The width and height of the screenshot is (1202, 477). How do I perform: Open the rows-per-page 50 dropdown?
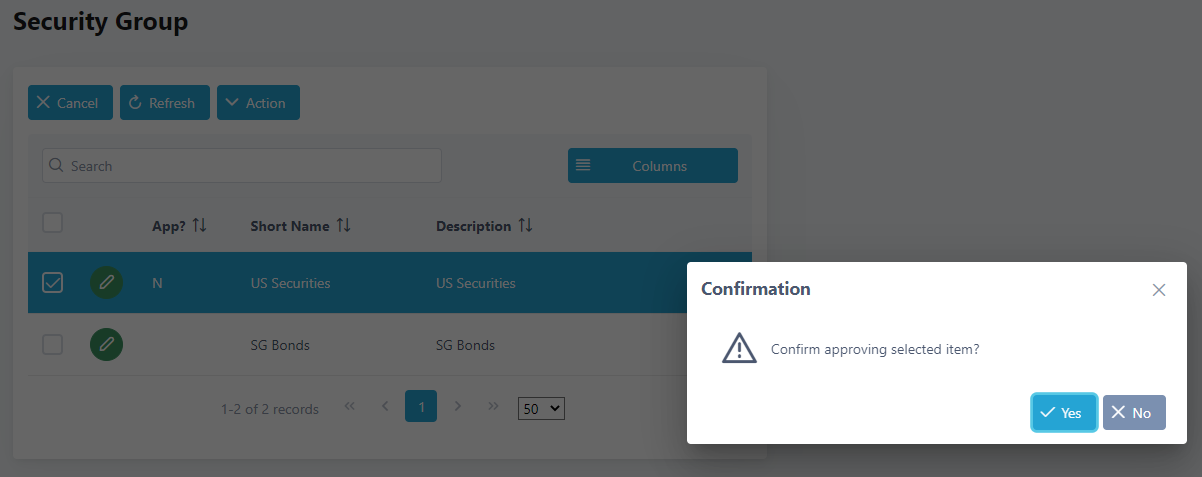pyautogui.click(x=543, y=408)
